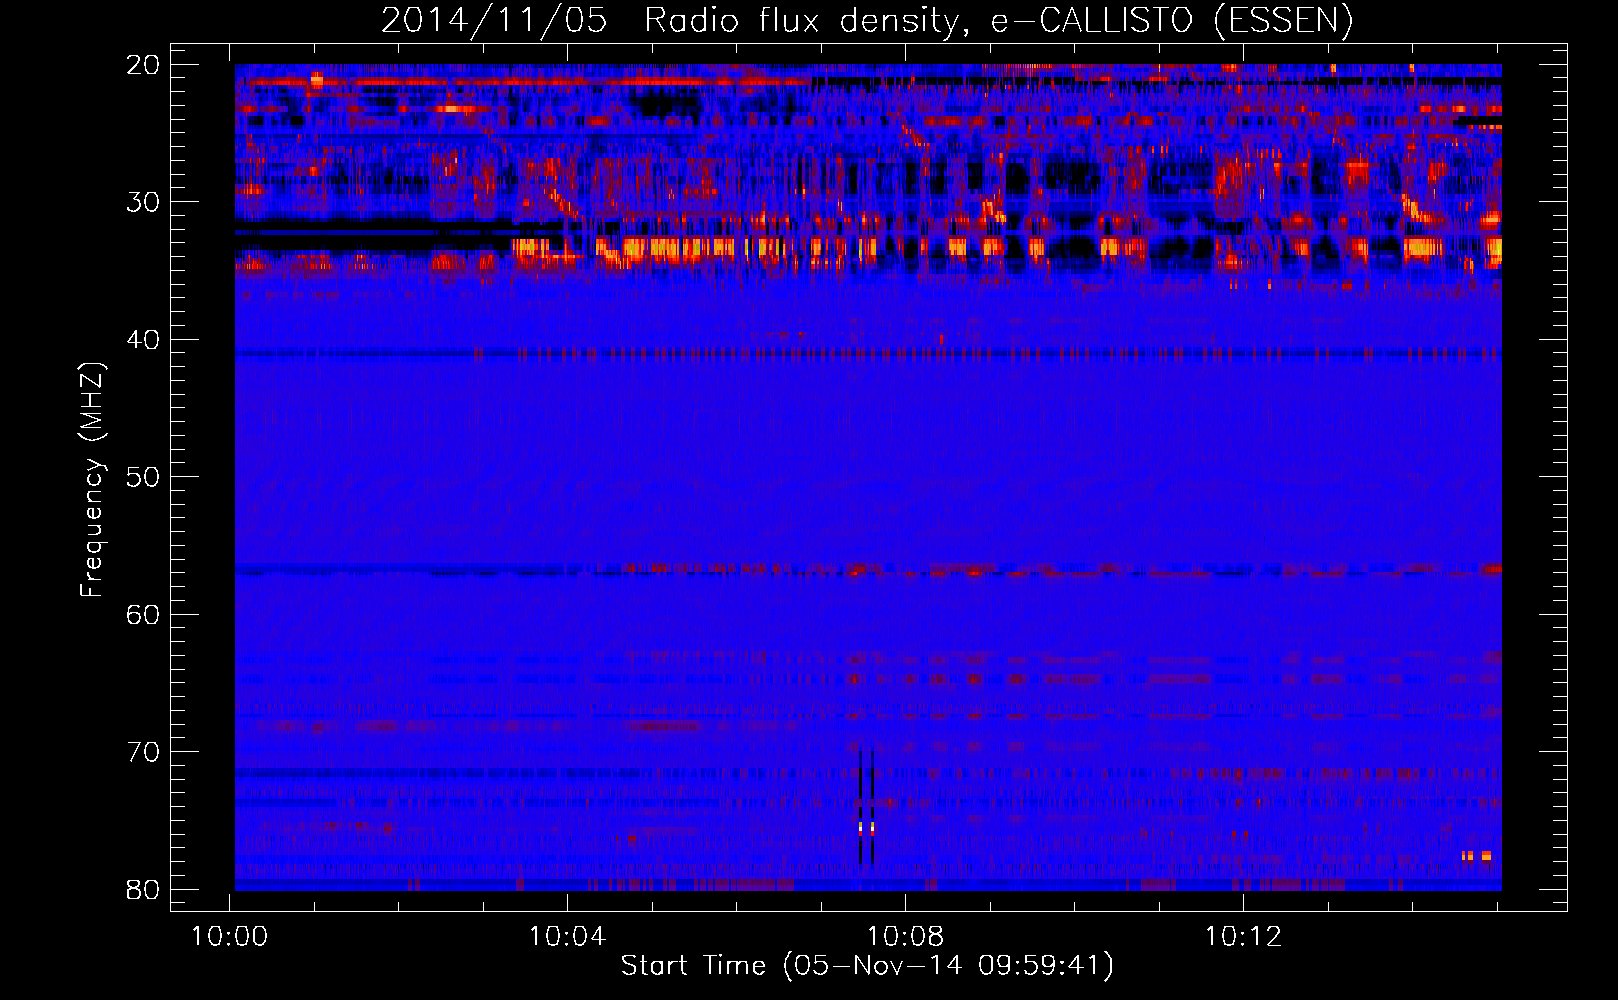Select the '10:12' time tick label
1618x1000 pixels.
point(1243,937)
